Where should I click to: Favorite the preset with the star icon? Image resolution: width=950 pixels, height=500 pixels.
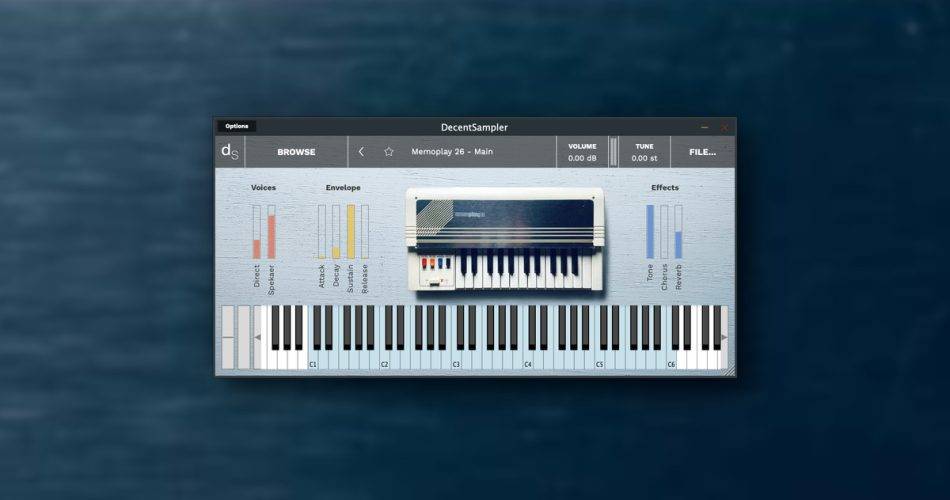[388, 152]
